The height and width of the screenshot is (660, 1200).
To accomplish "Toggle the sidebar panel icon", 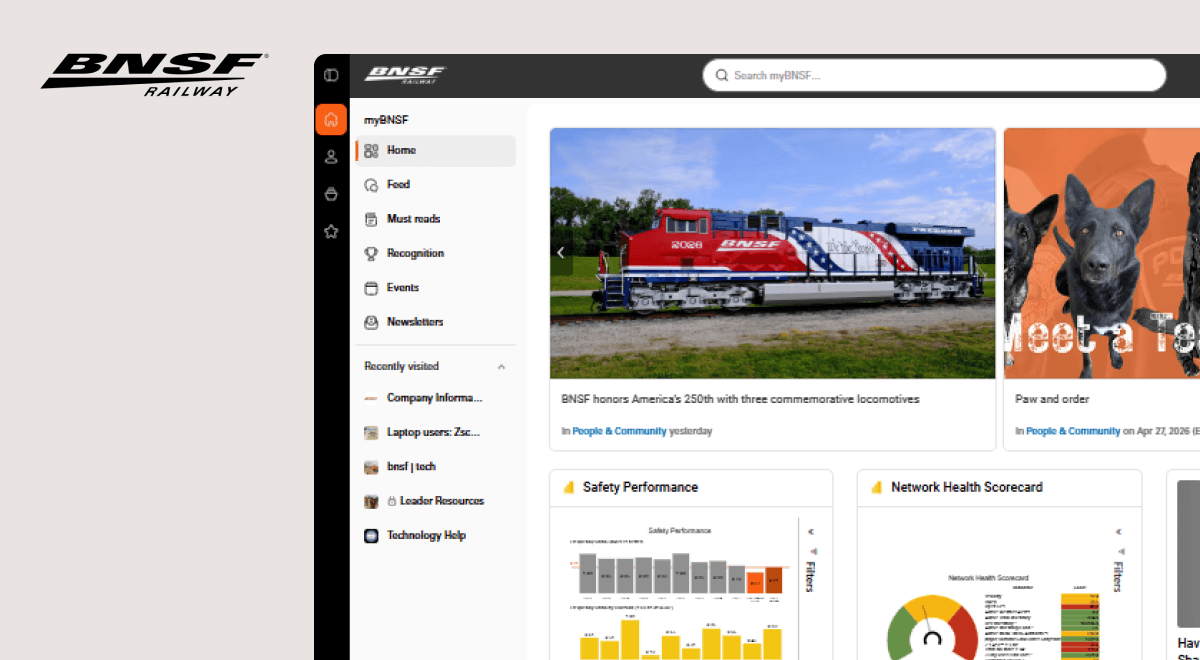I will [331, 75].
